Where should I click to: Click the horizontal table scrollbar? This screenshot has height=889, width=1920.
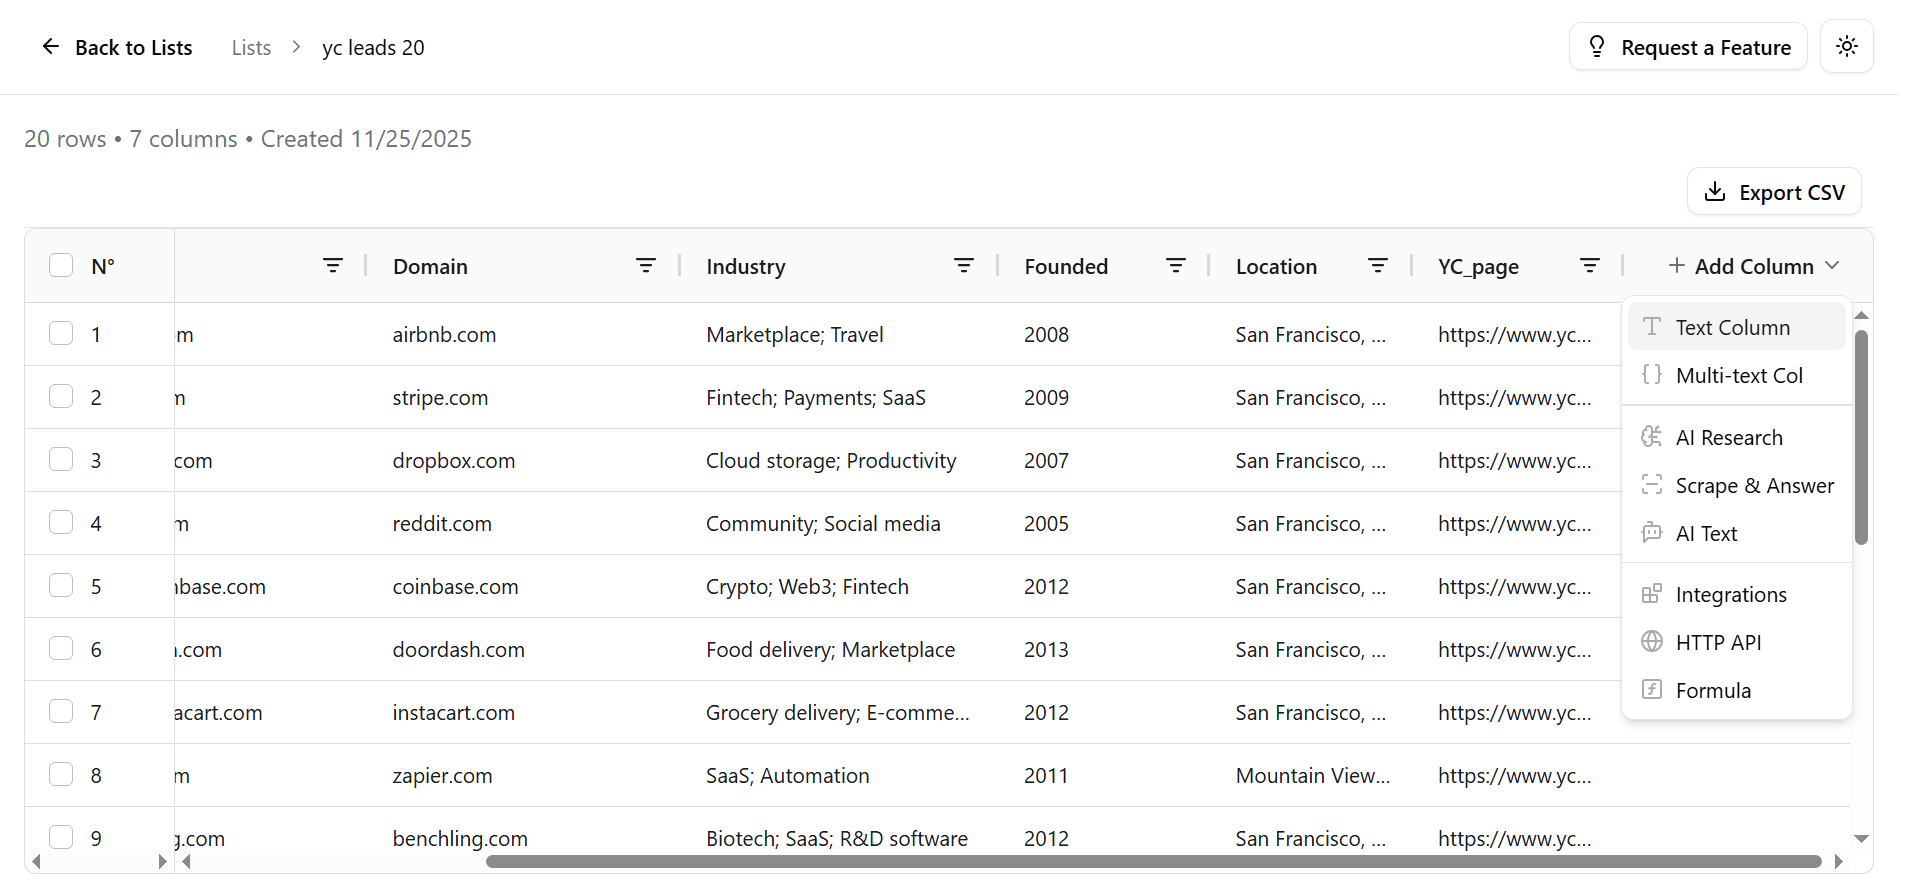1150,862
